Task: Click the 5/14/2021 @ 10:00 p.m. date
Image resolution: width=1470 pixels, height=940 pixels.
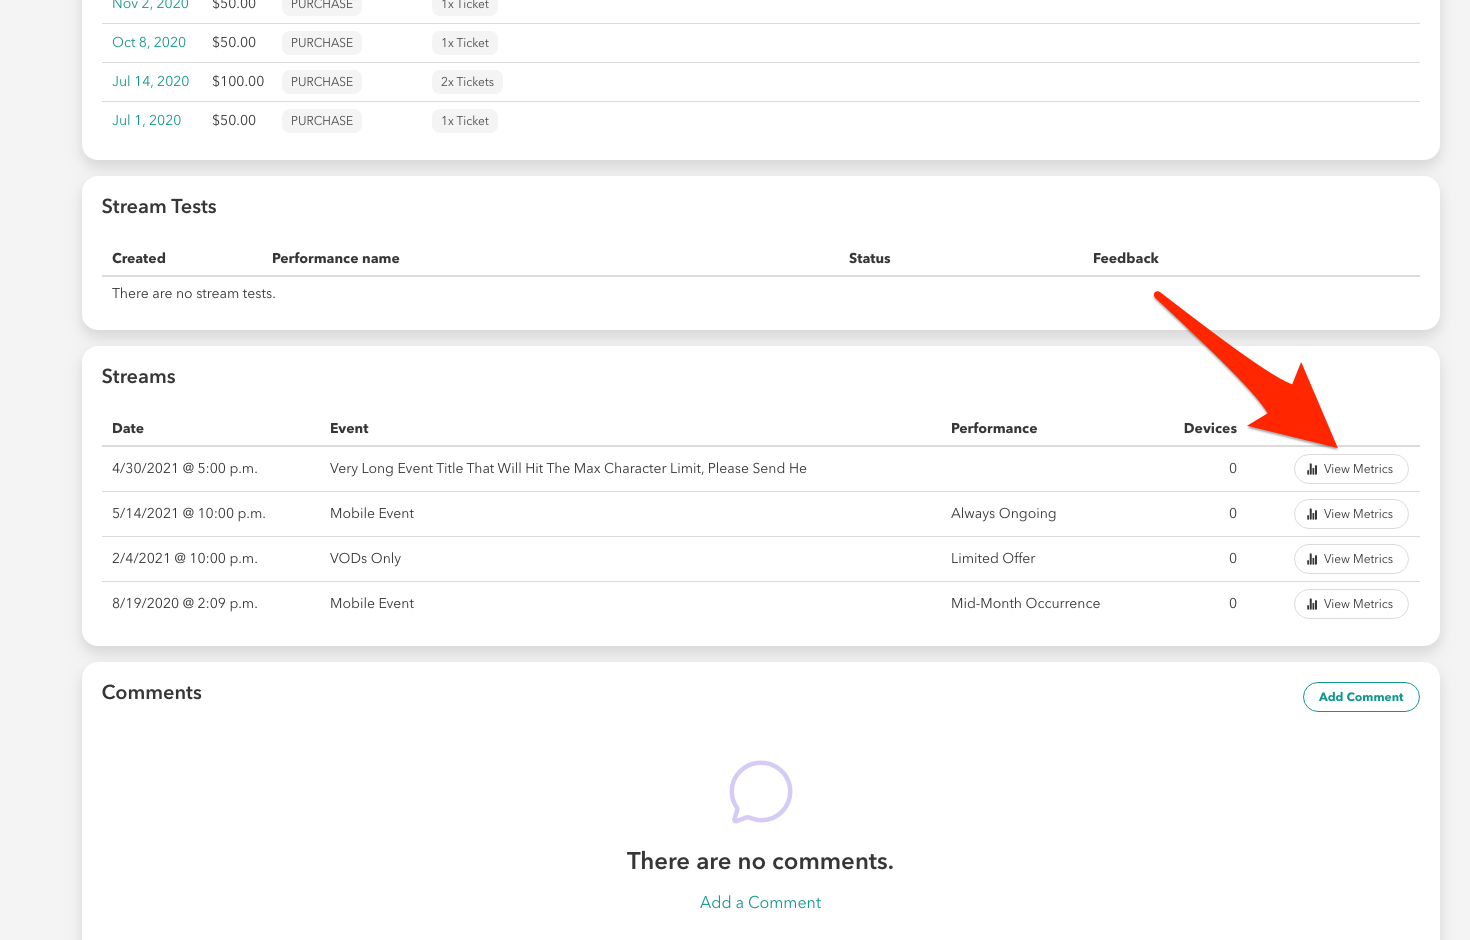Action: [189, 513]
